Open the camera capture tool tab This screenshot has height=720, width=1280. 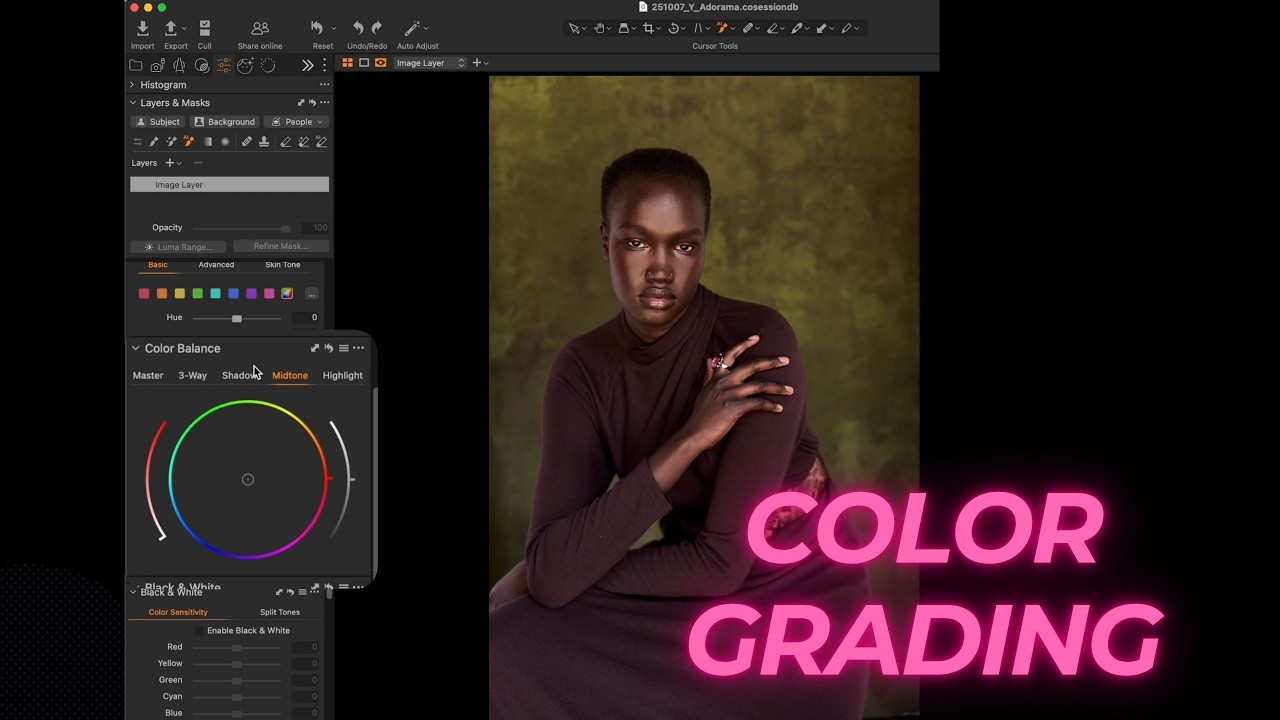(x=157, y=65)
